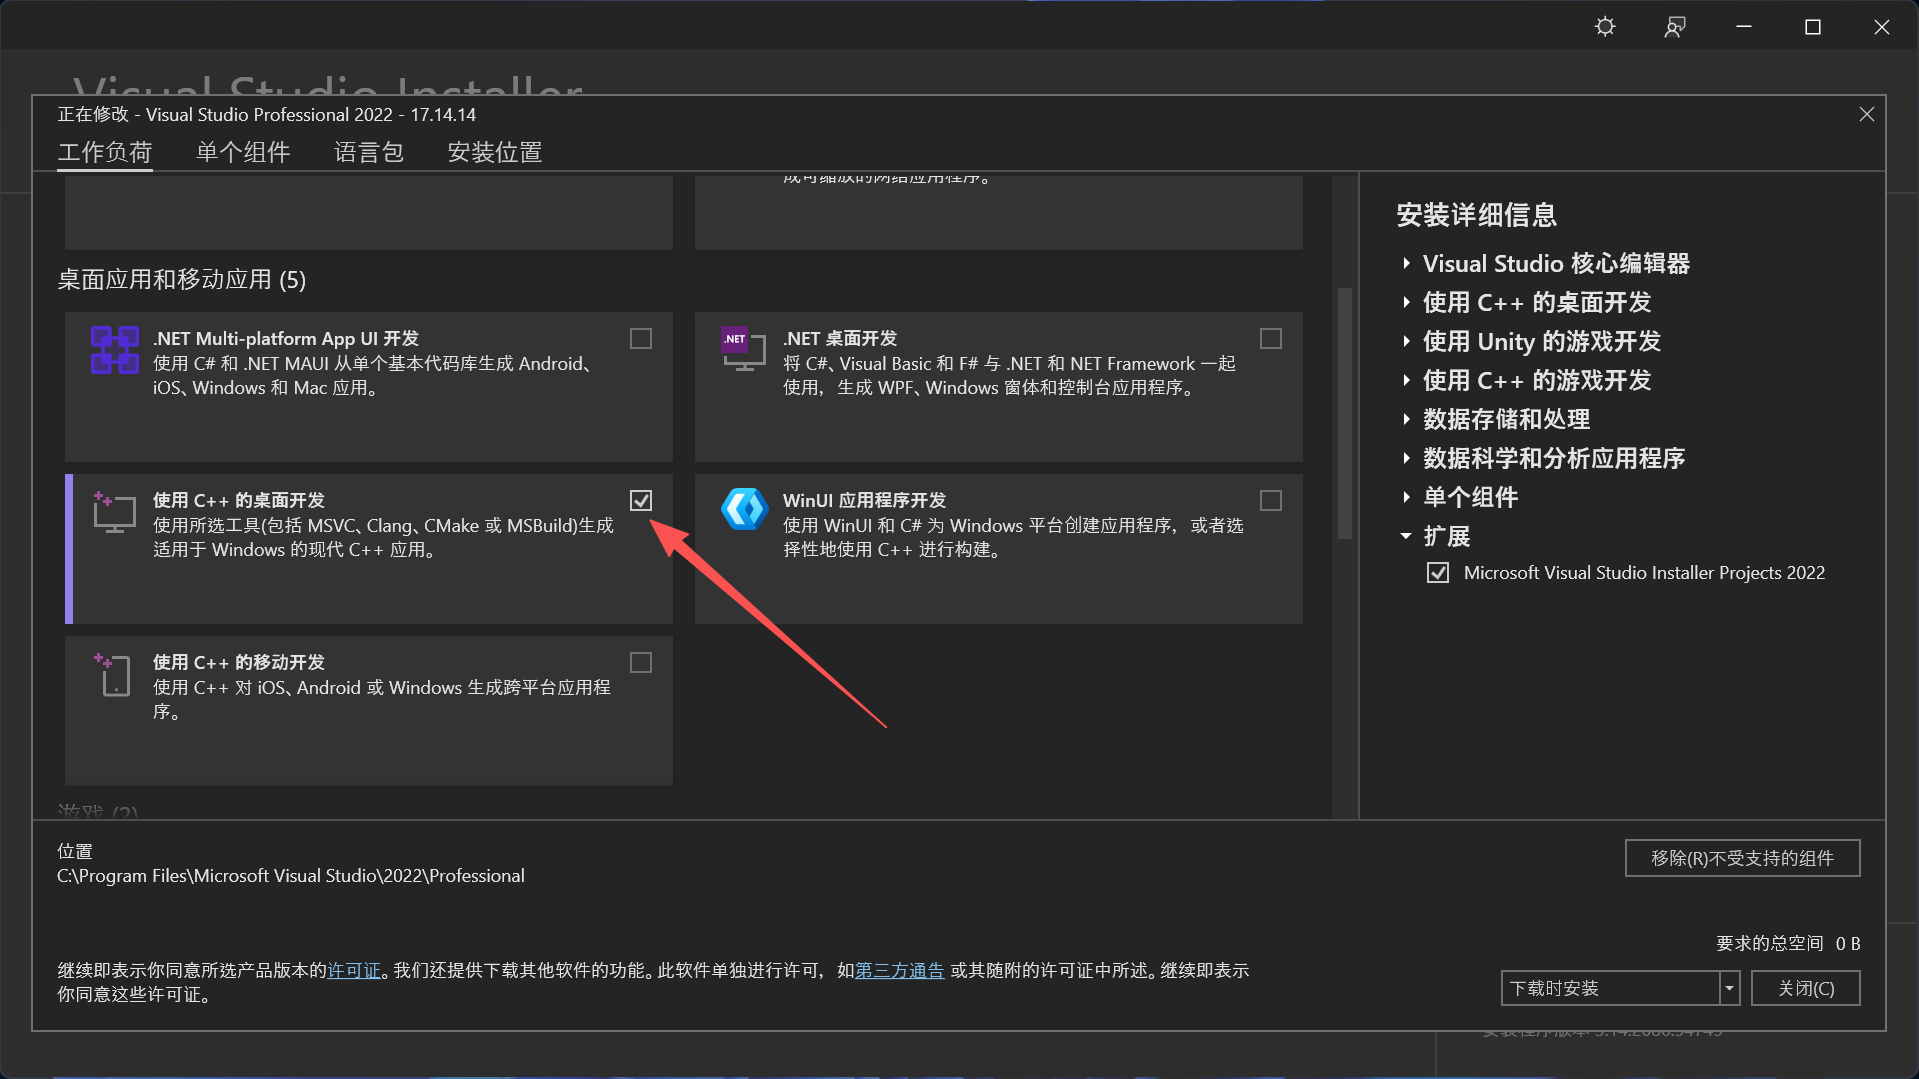Image resolution: width=1919 pixels, height=1079 pixels.
Task: Expand Visual Studio 核心编辑器 details
Action: click(1406, 263)
